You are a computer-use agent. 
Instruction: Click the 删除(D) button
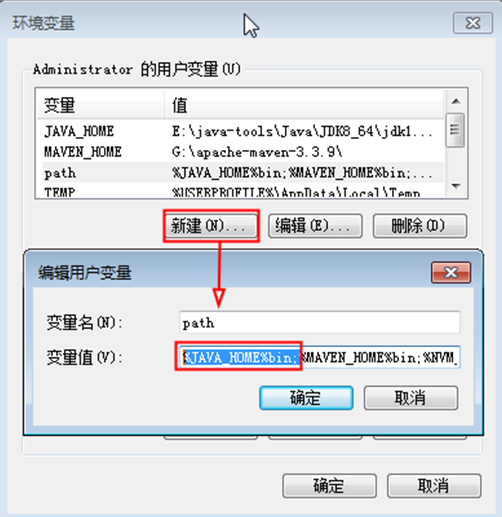(x=420, y=226)
